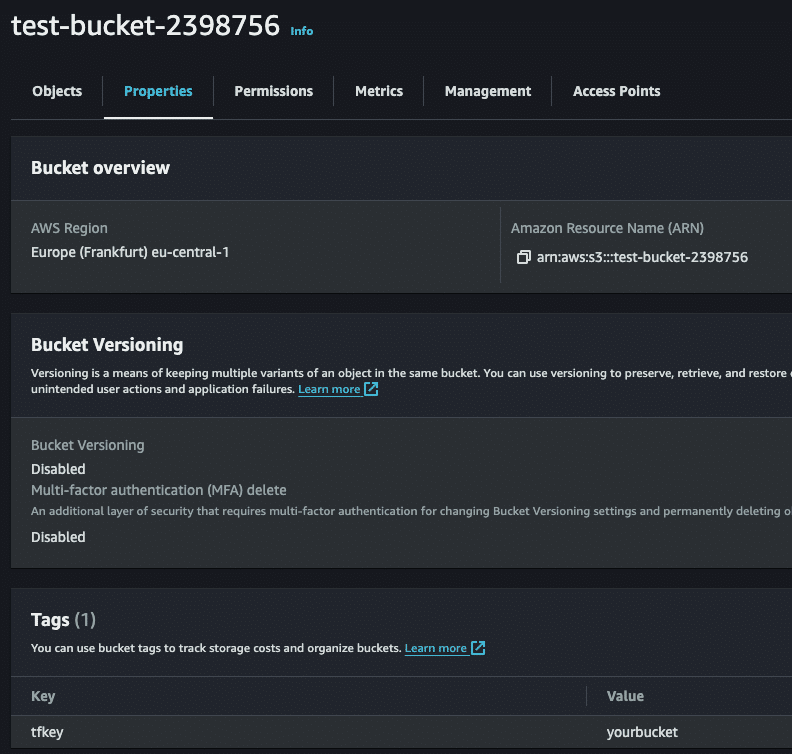
Task: Follow Learn more link for bucket tags
Action: click(x=435, y=648)
